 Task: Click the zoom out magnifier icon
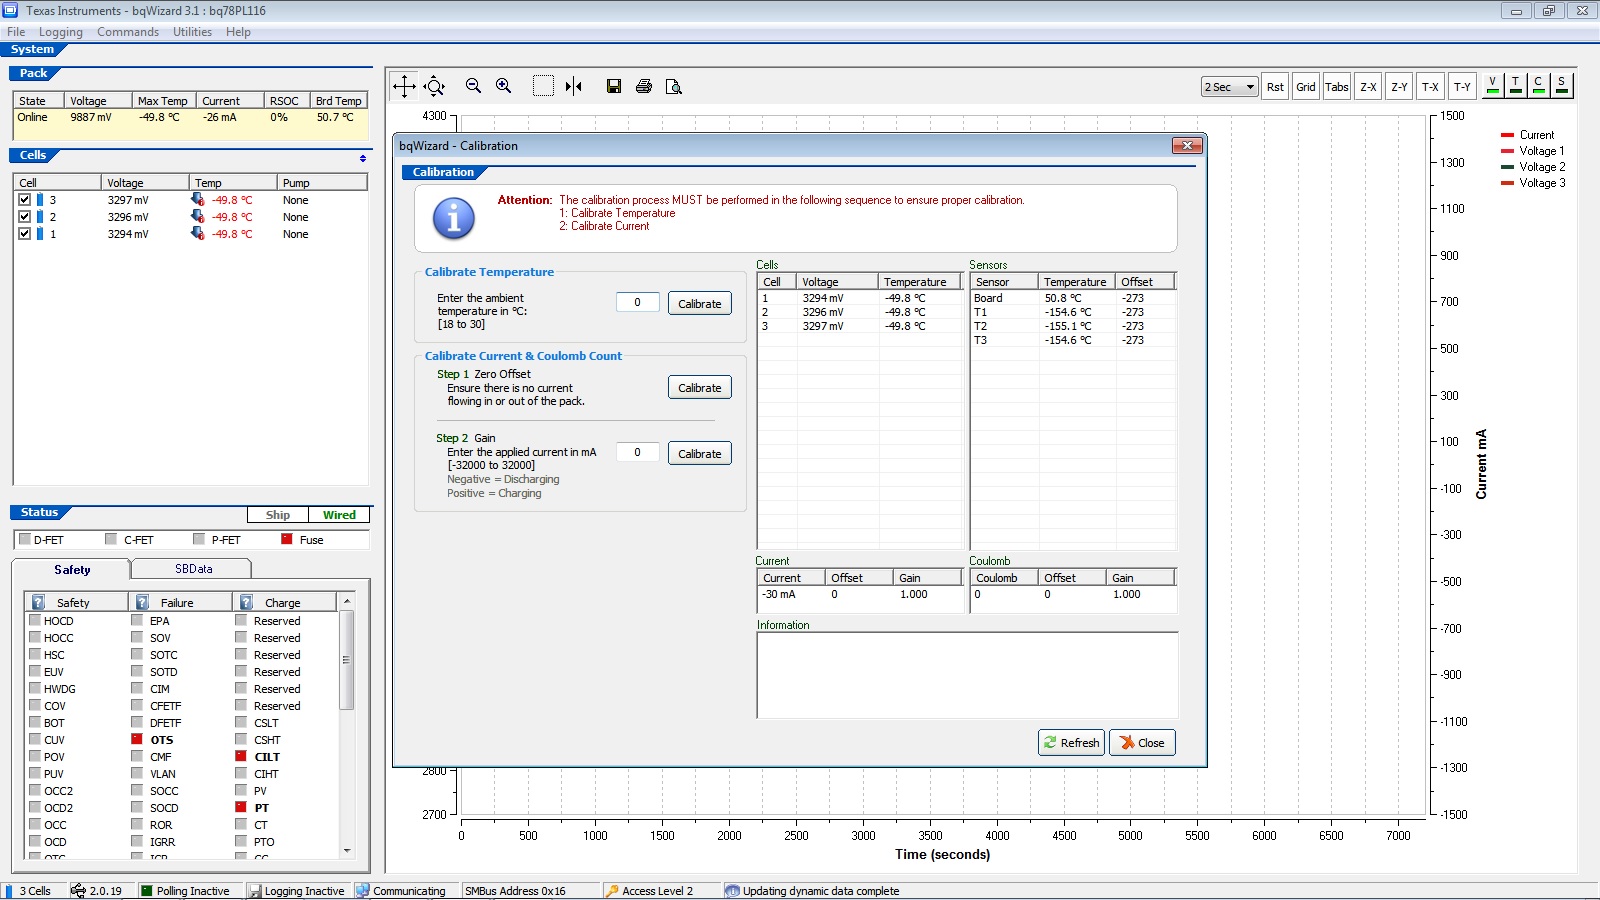tap(474, 86)
